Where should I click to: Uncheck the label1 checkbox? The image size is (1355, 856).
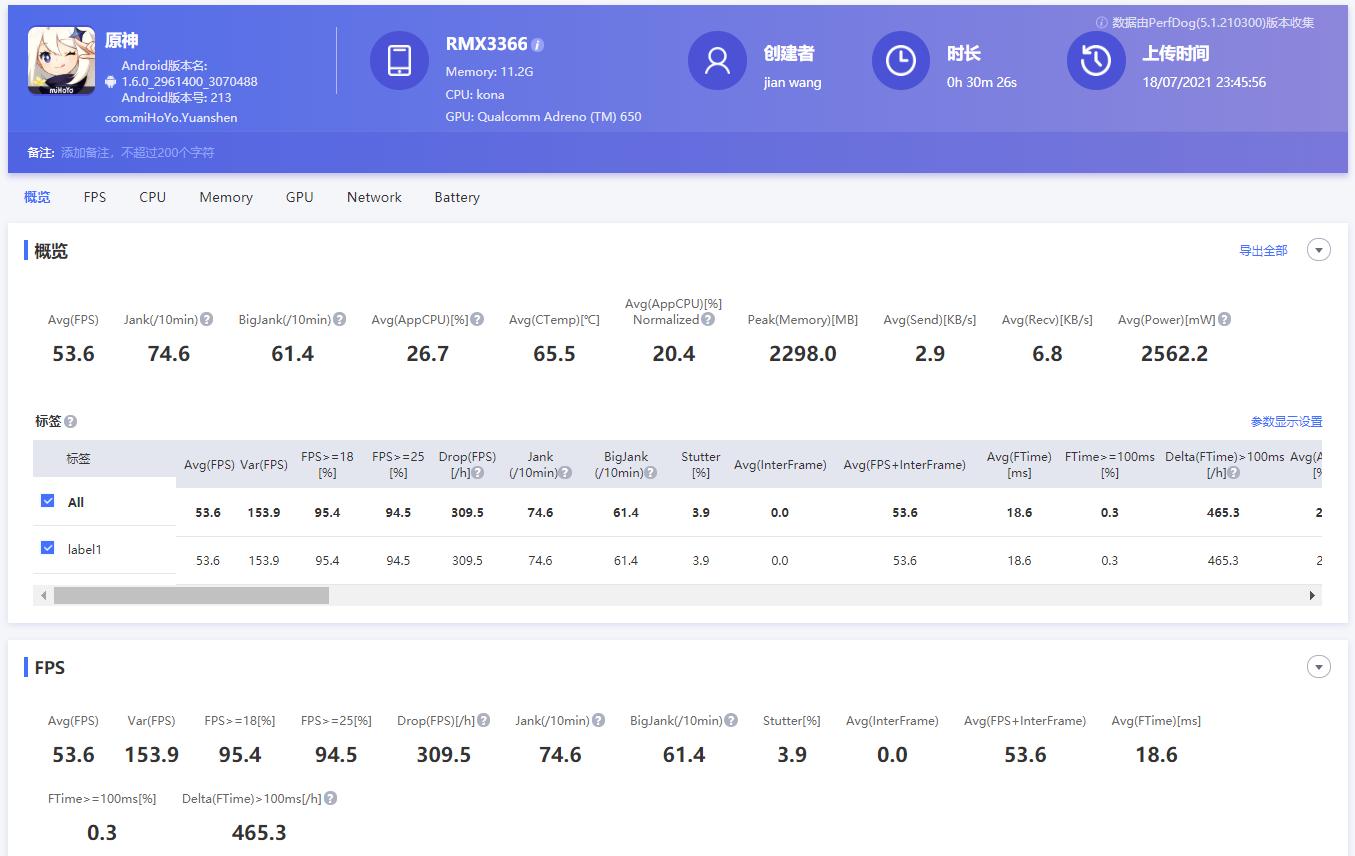coord(47,548)
